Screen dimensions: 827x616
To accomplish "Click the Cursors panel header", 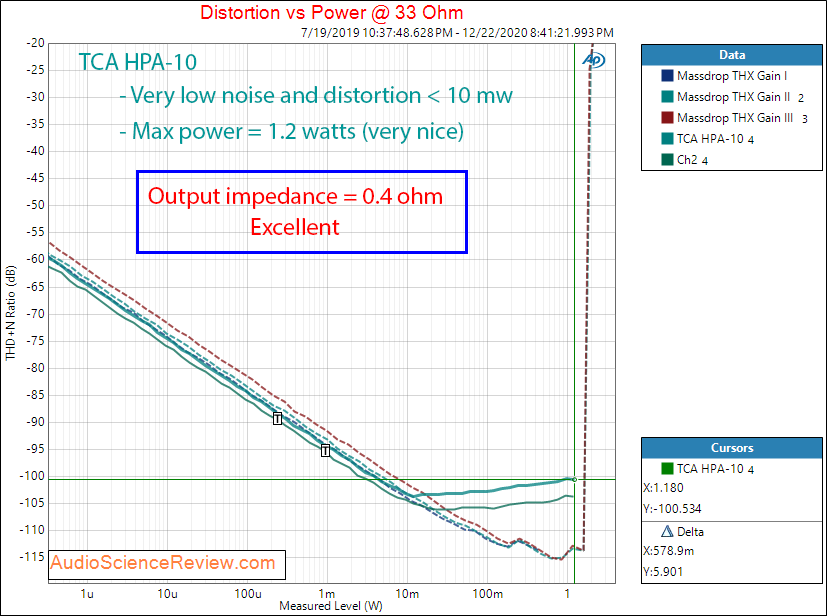I will click(732, 448).
